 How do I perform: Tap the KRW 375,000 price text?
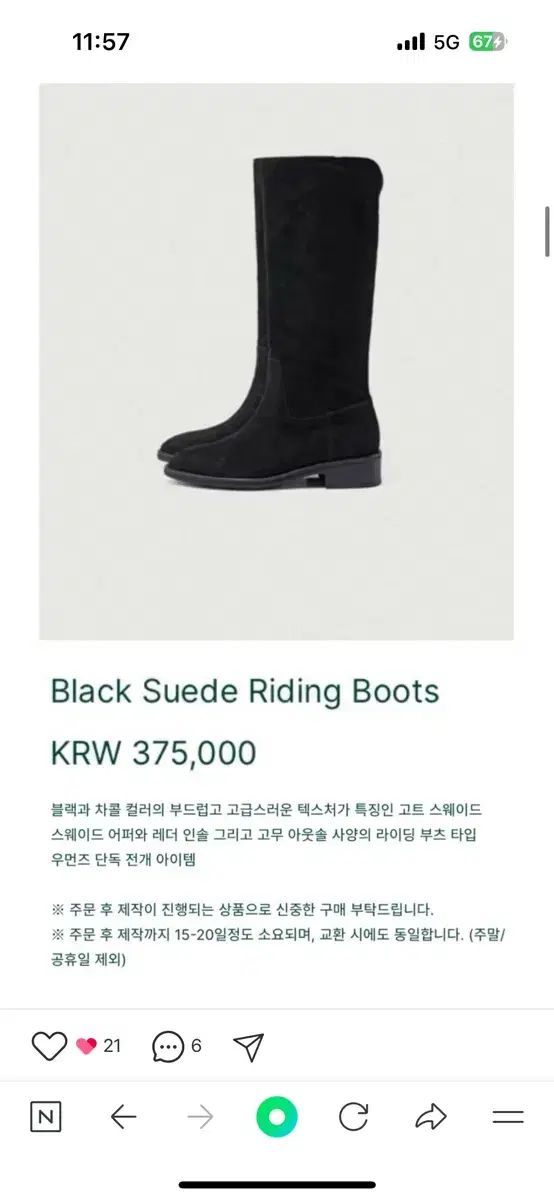click(x=153, y=753)
